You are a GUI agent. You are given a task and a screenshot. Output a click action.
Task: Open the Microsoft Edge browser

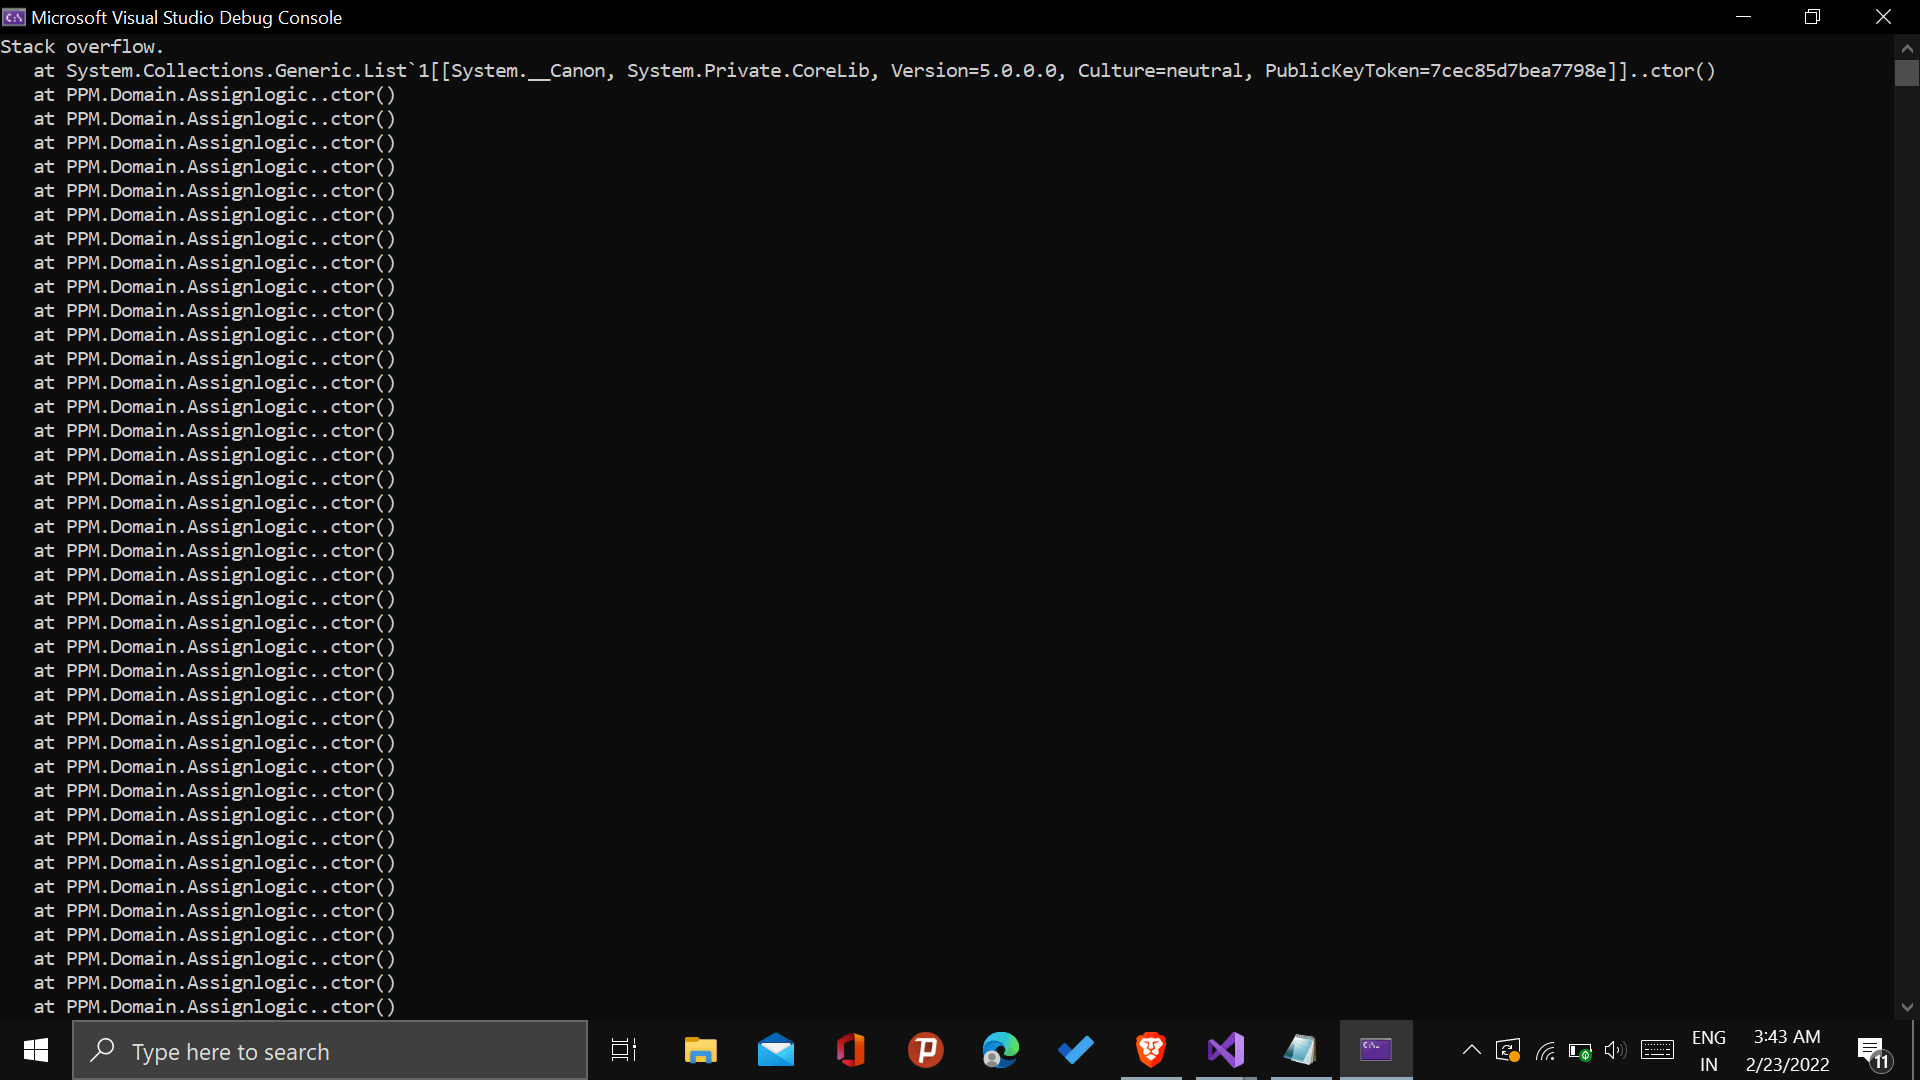[x=1000, y=1050]
